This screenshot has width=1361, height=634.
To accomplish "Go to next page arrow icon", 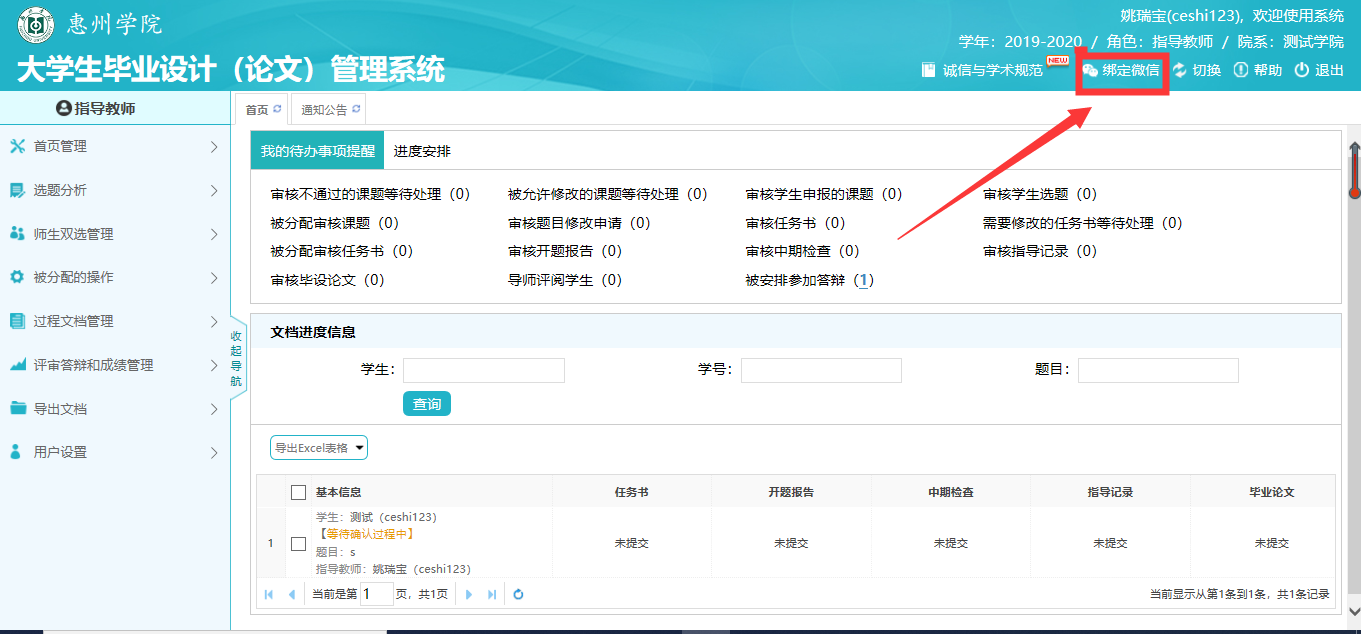I will click(469, 594).
